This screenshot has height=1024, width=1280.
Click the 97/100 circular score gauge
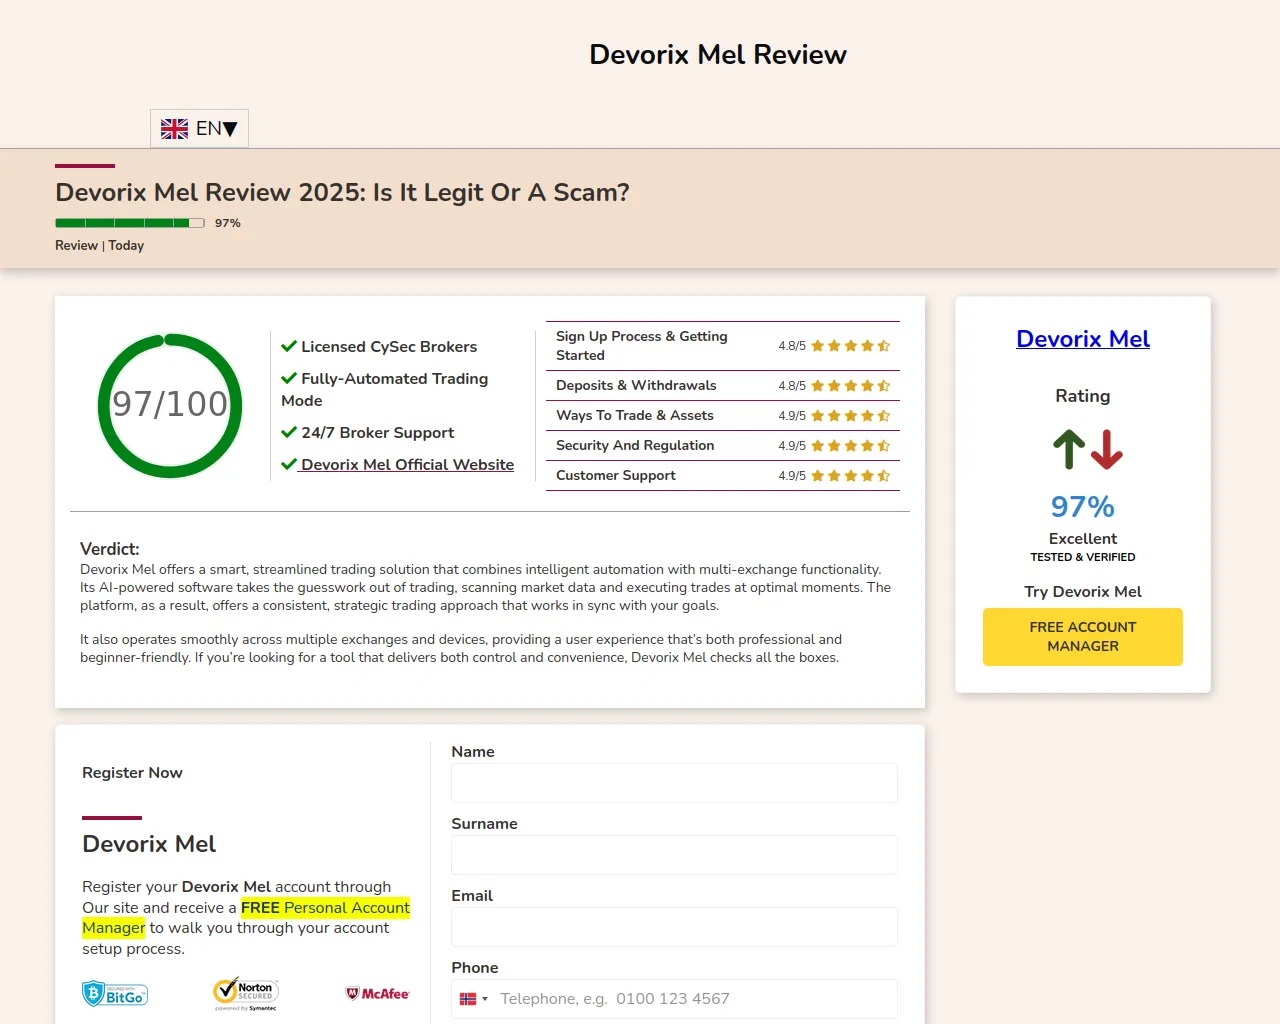point(170,405)
